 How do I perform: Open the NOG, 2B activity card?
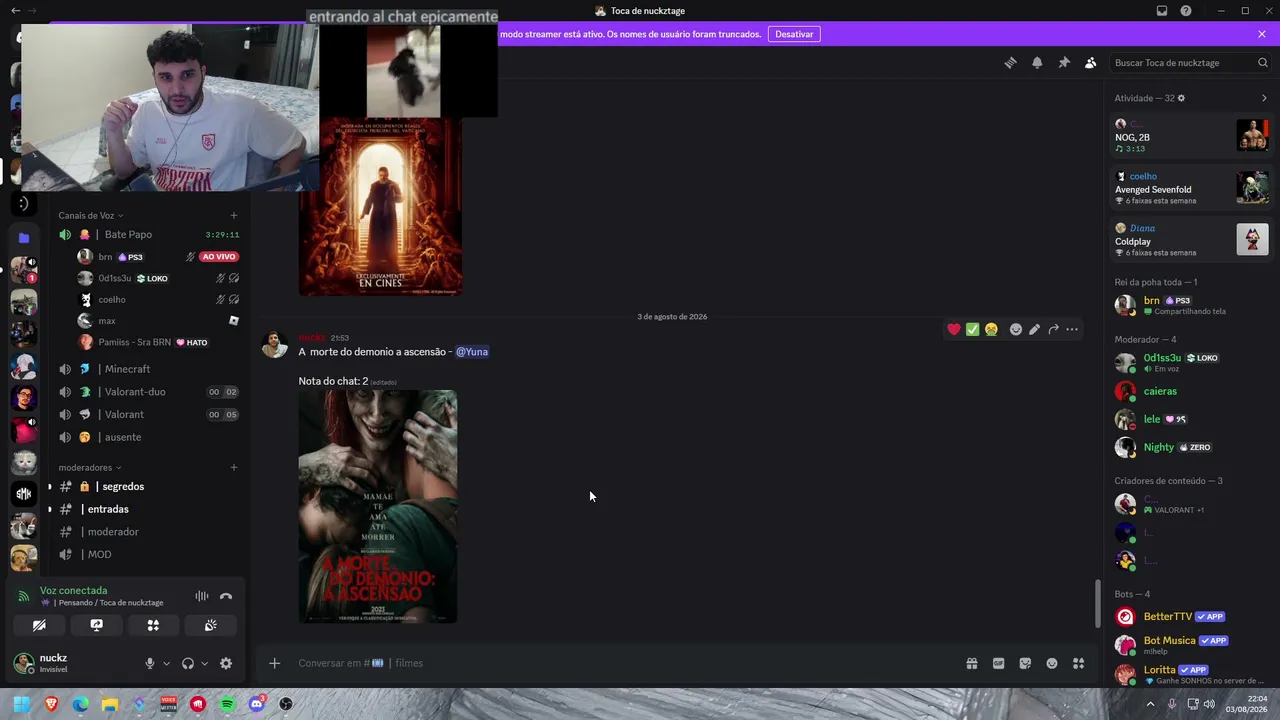click(x=1191, y=135)
